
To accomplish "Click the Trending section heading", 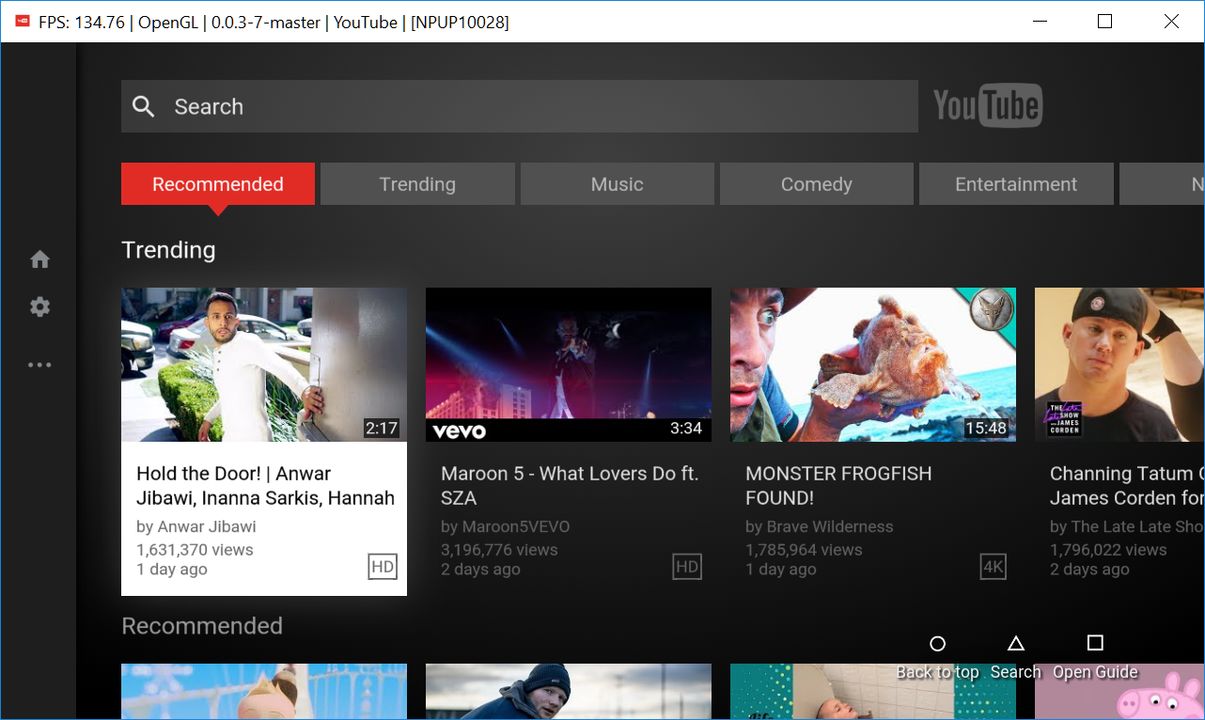I will [168, 250].
